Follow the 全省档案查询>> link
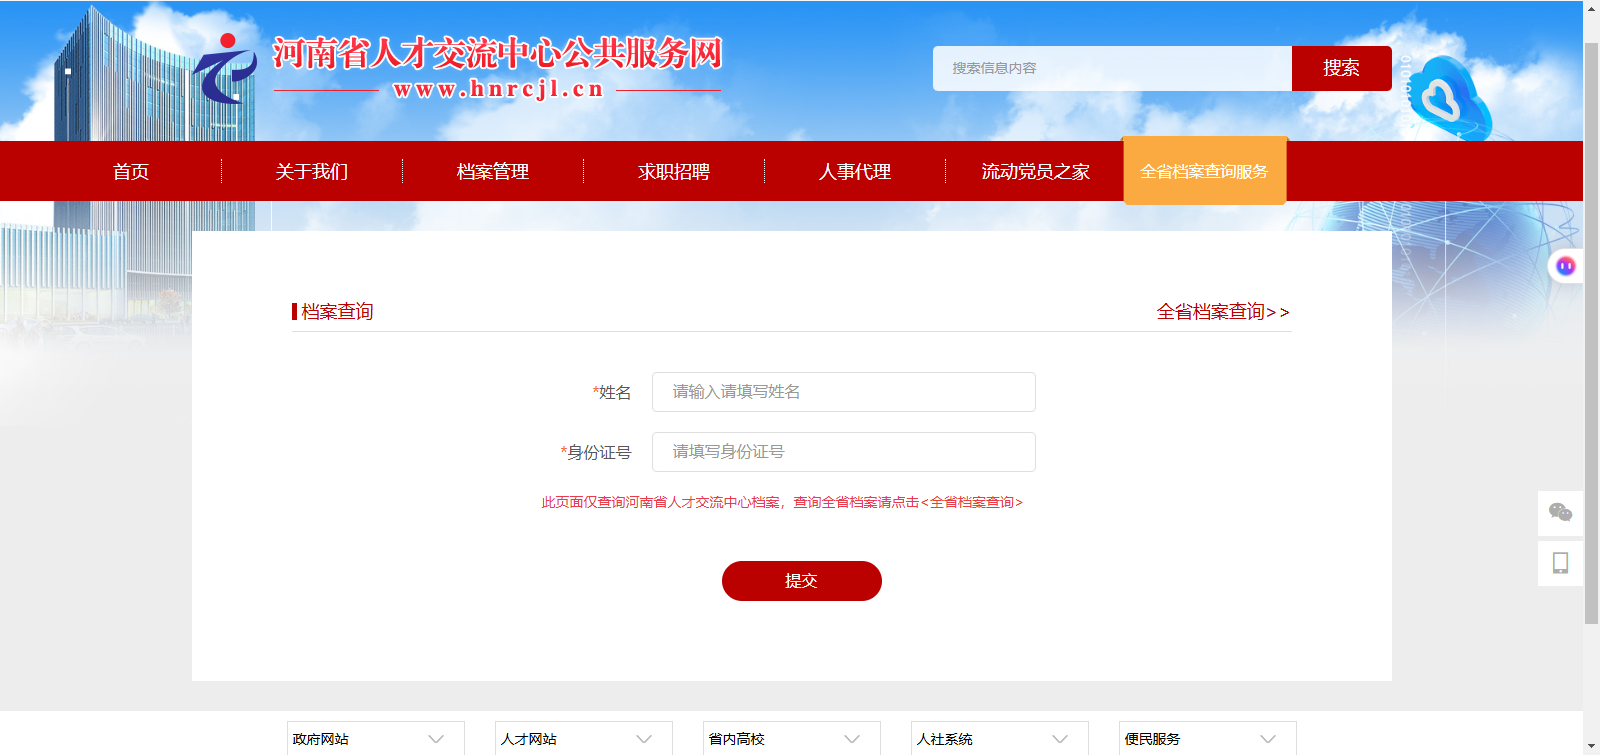1600x755 pixels. 1223,312
